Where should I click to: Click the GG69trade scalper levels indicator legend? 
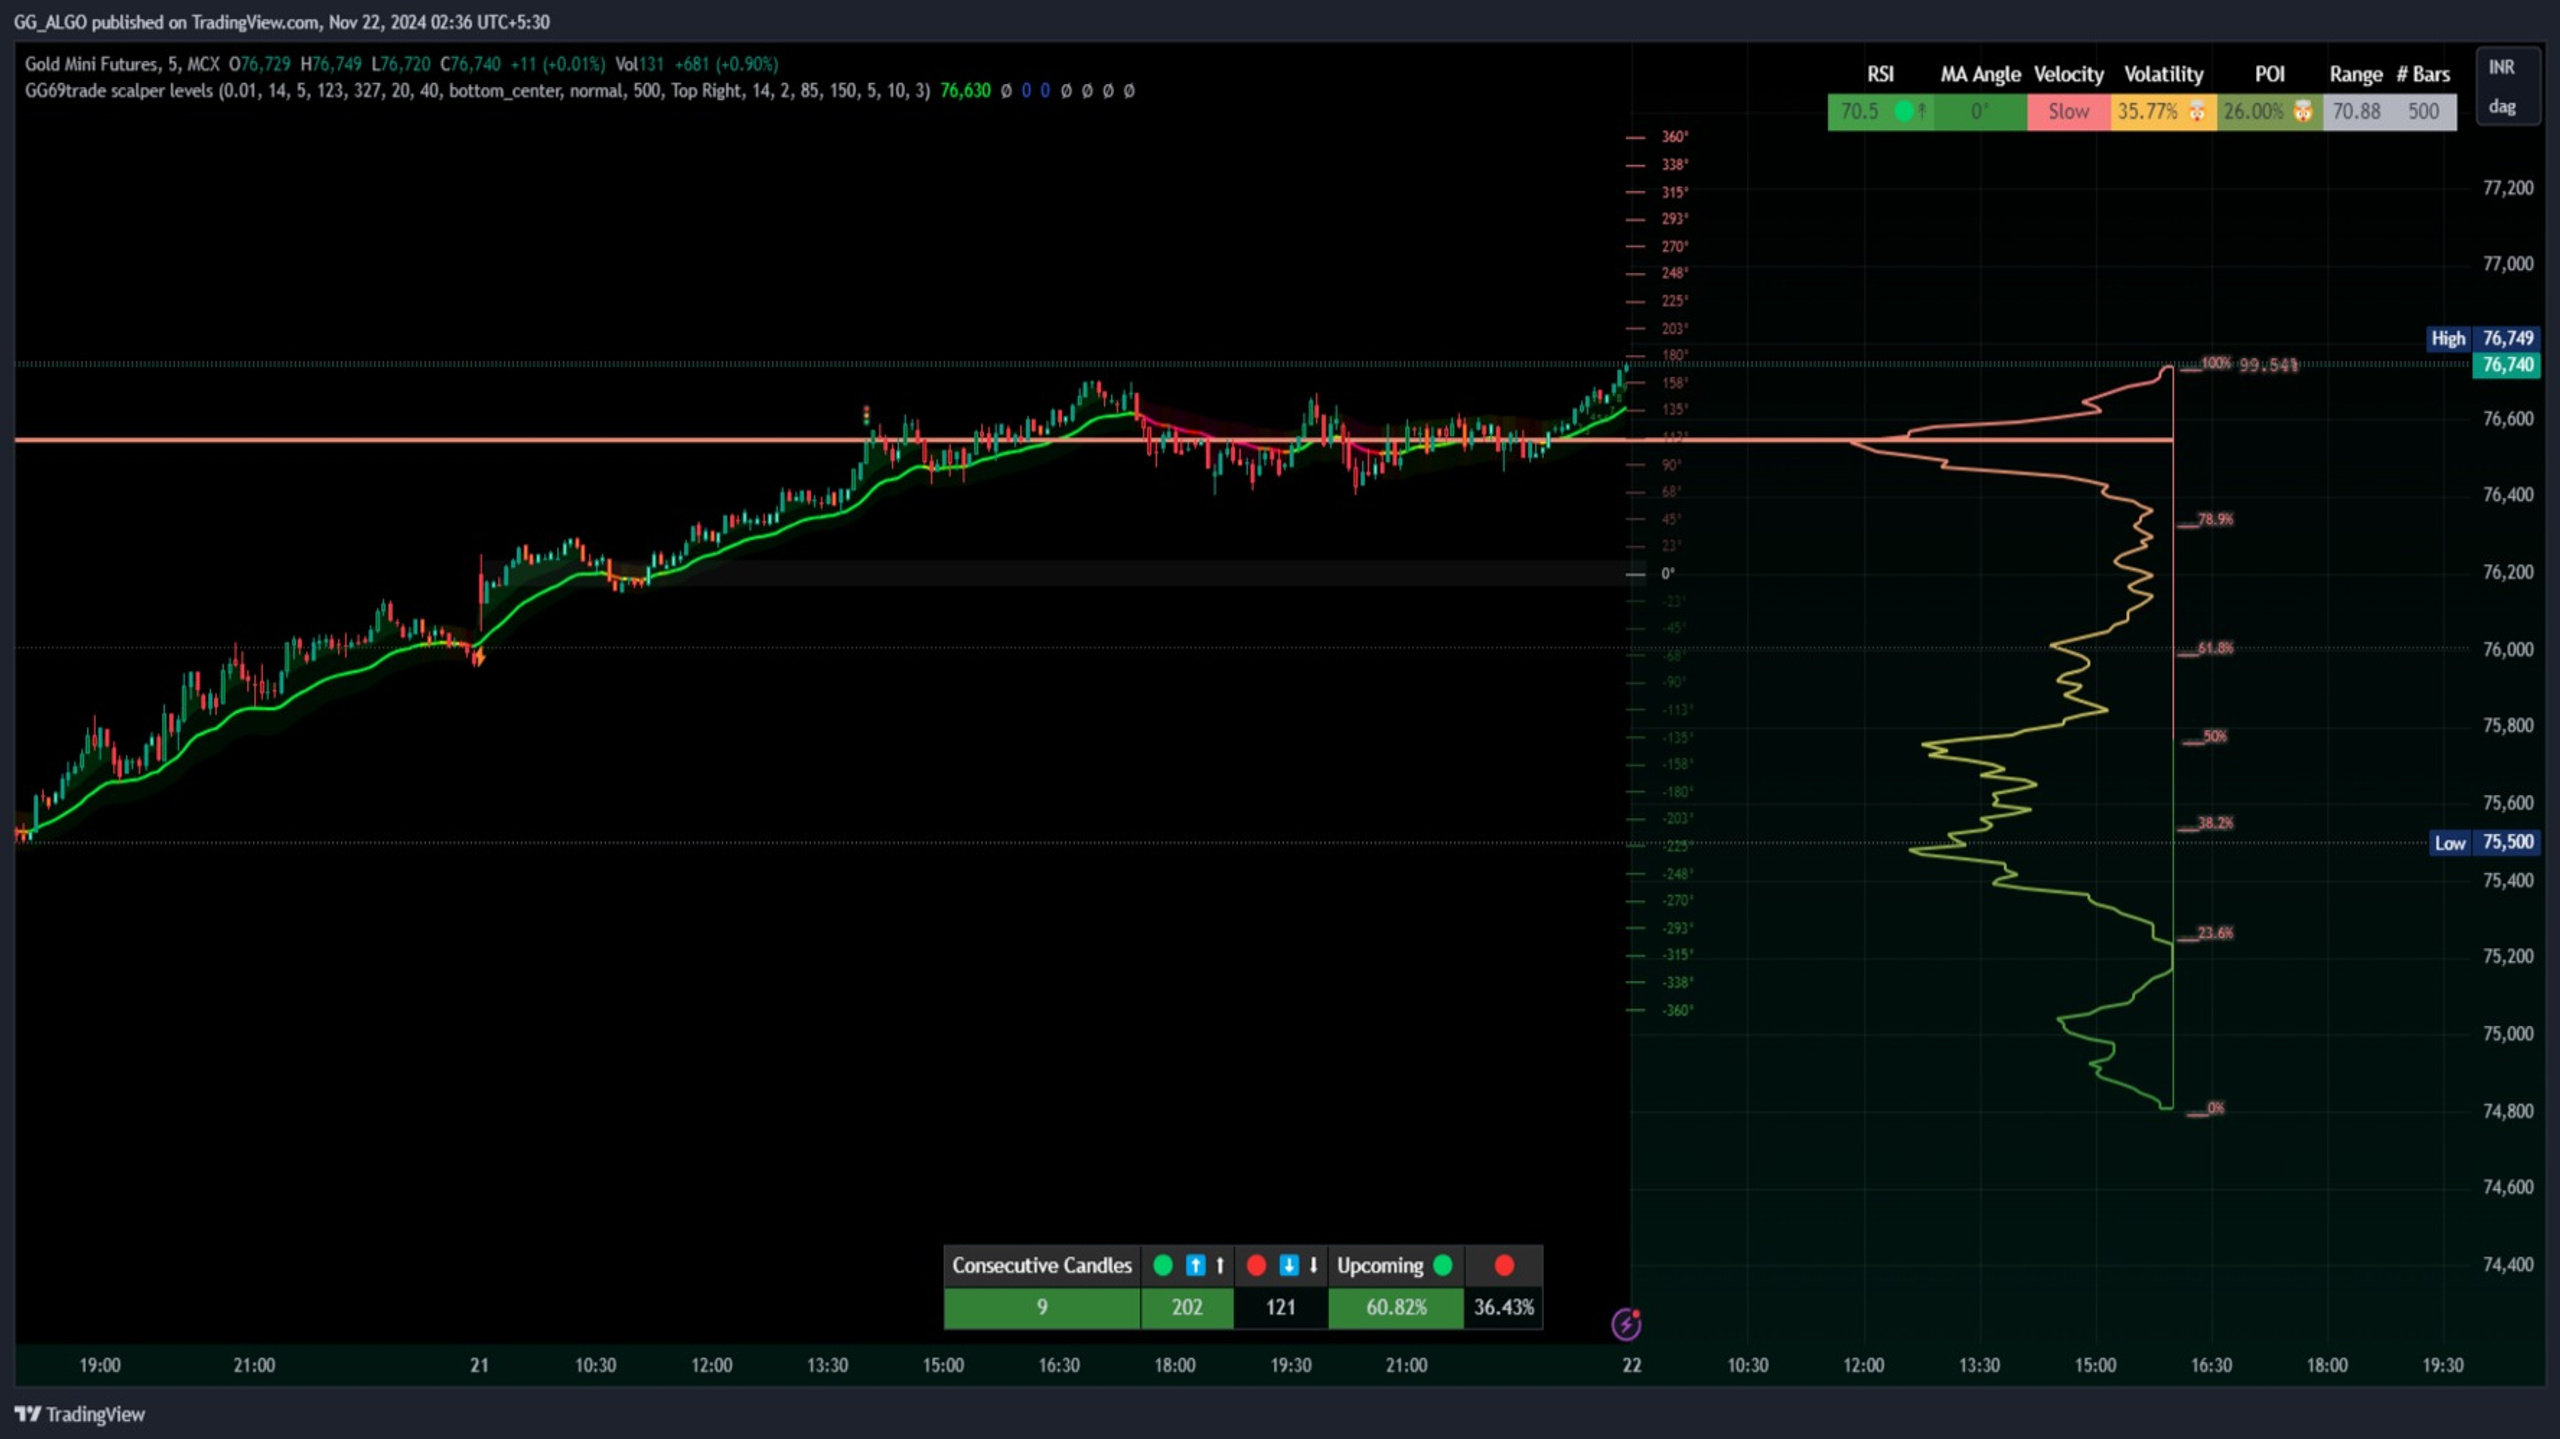click(477, 91)
